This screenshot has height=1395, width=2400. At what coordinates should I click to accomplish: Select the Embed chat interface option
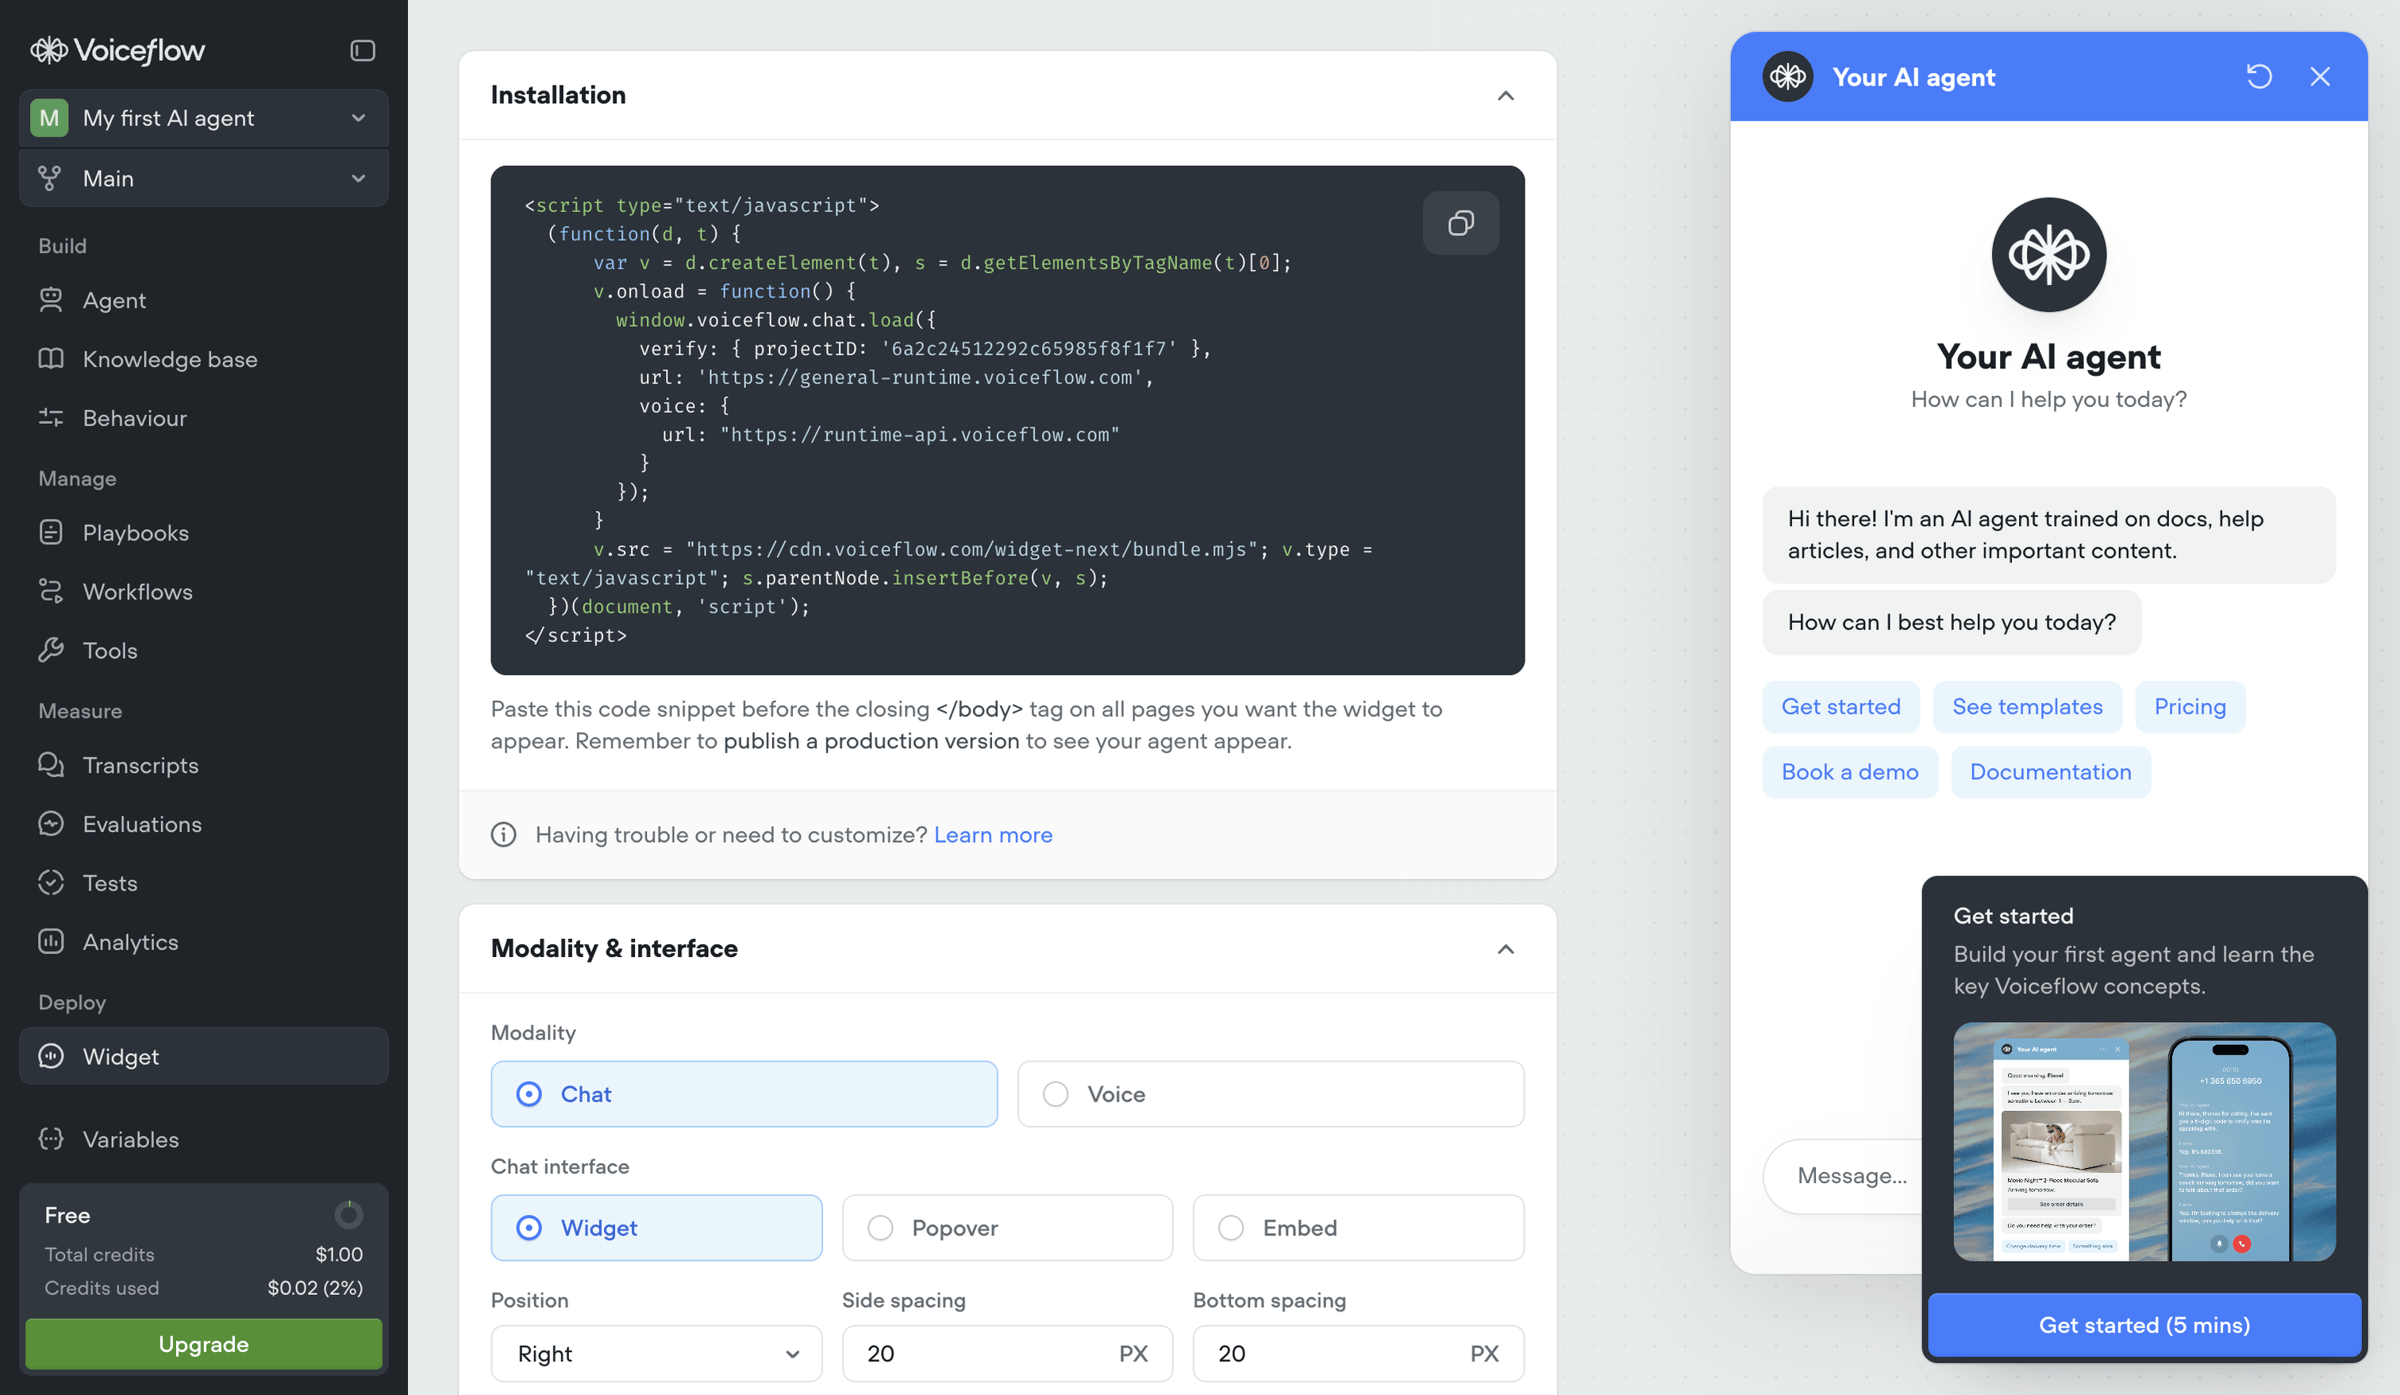tap(1358, 1228)
